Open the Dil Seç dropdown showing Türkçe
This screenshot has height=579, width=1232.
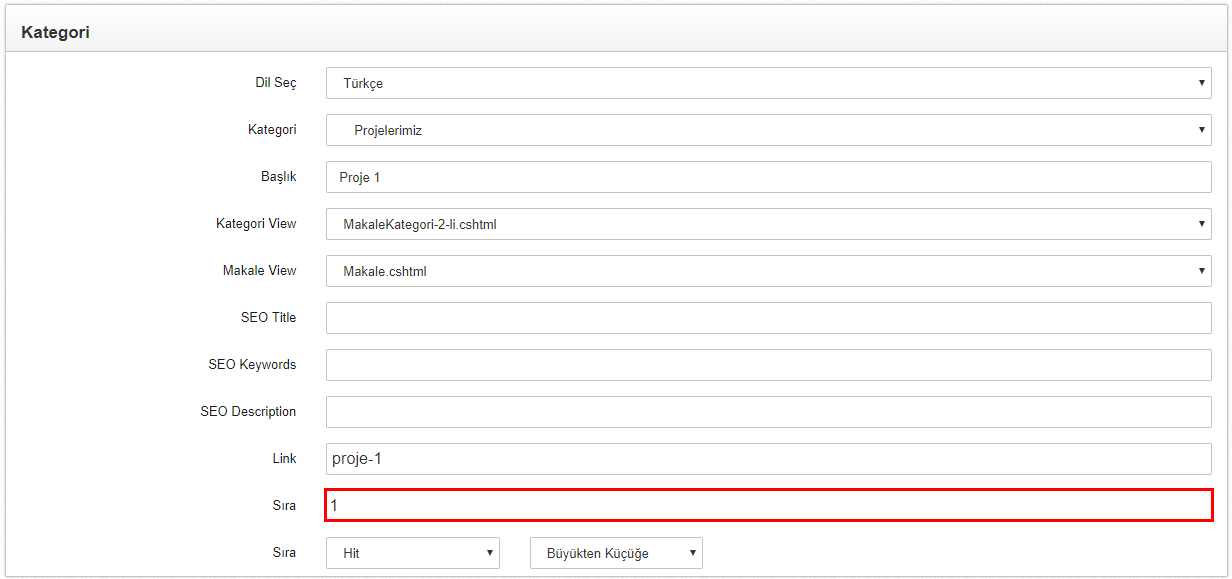pyautogui.click(x=769, y=83)
